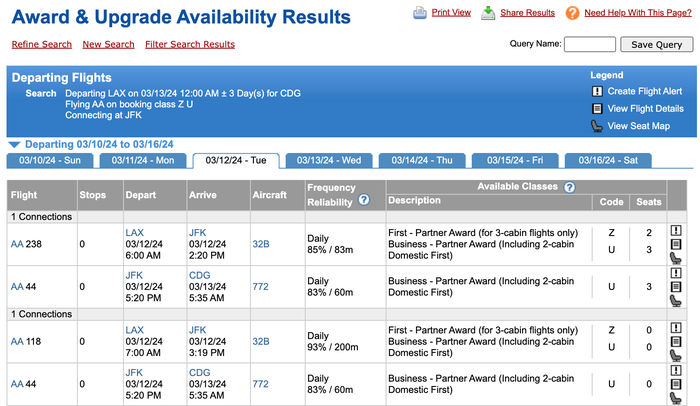Click the 93% / 200m reliability value
The width and height of the screenshot is (700, 406).
[333, 347]
